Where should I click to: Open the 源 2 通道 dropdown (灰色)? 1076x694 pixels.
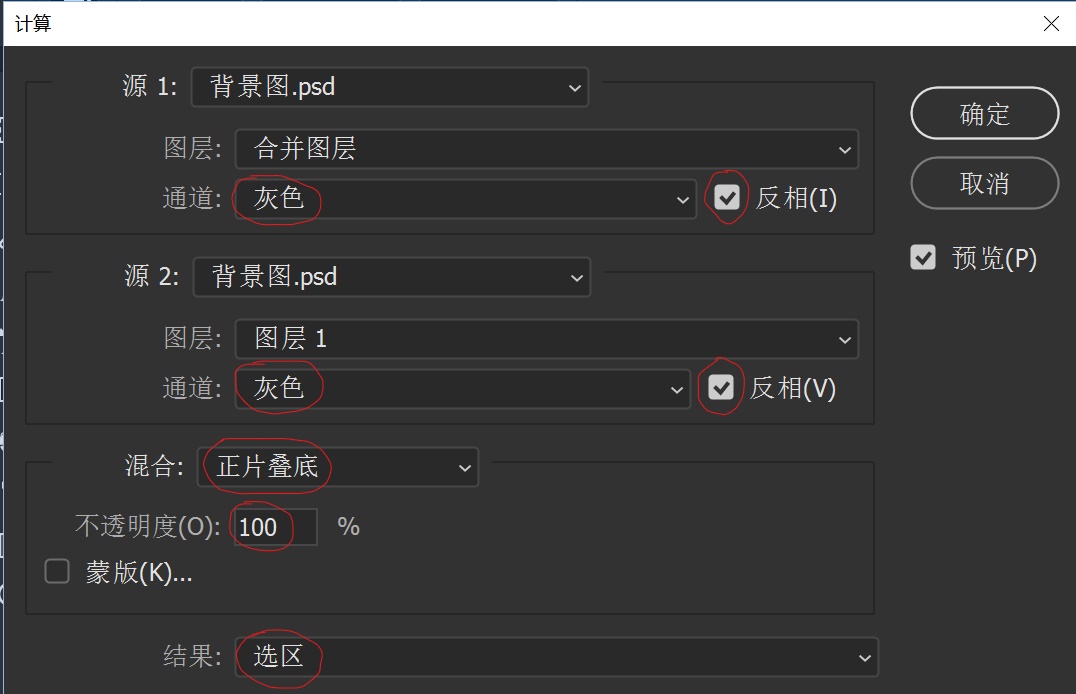point(463,389)
